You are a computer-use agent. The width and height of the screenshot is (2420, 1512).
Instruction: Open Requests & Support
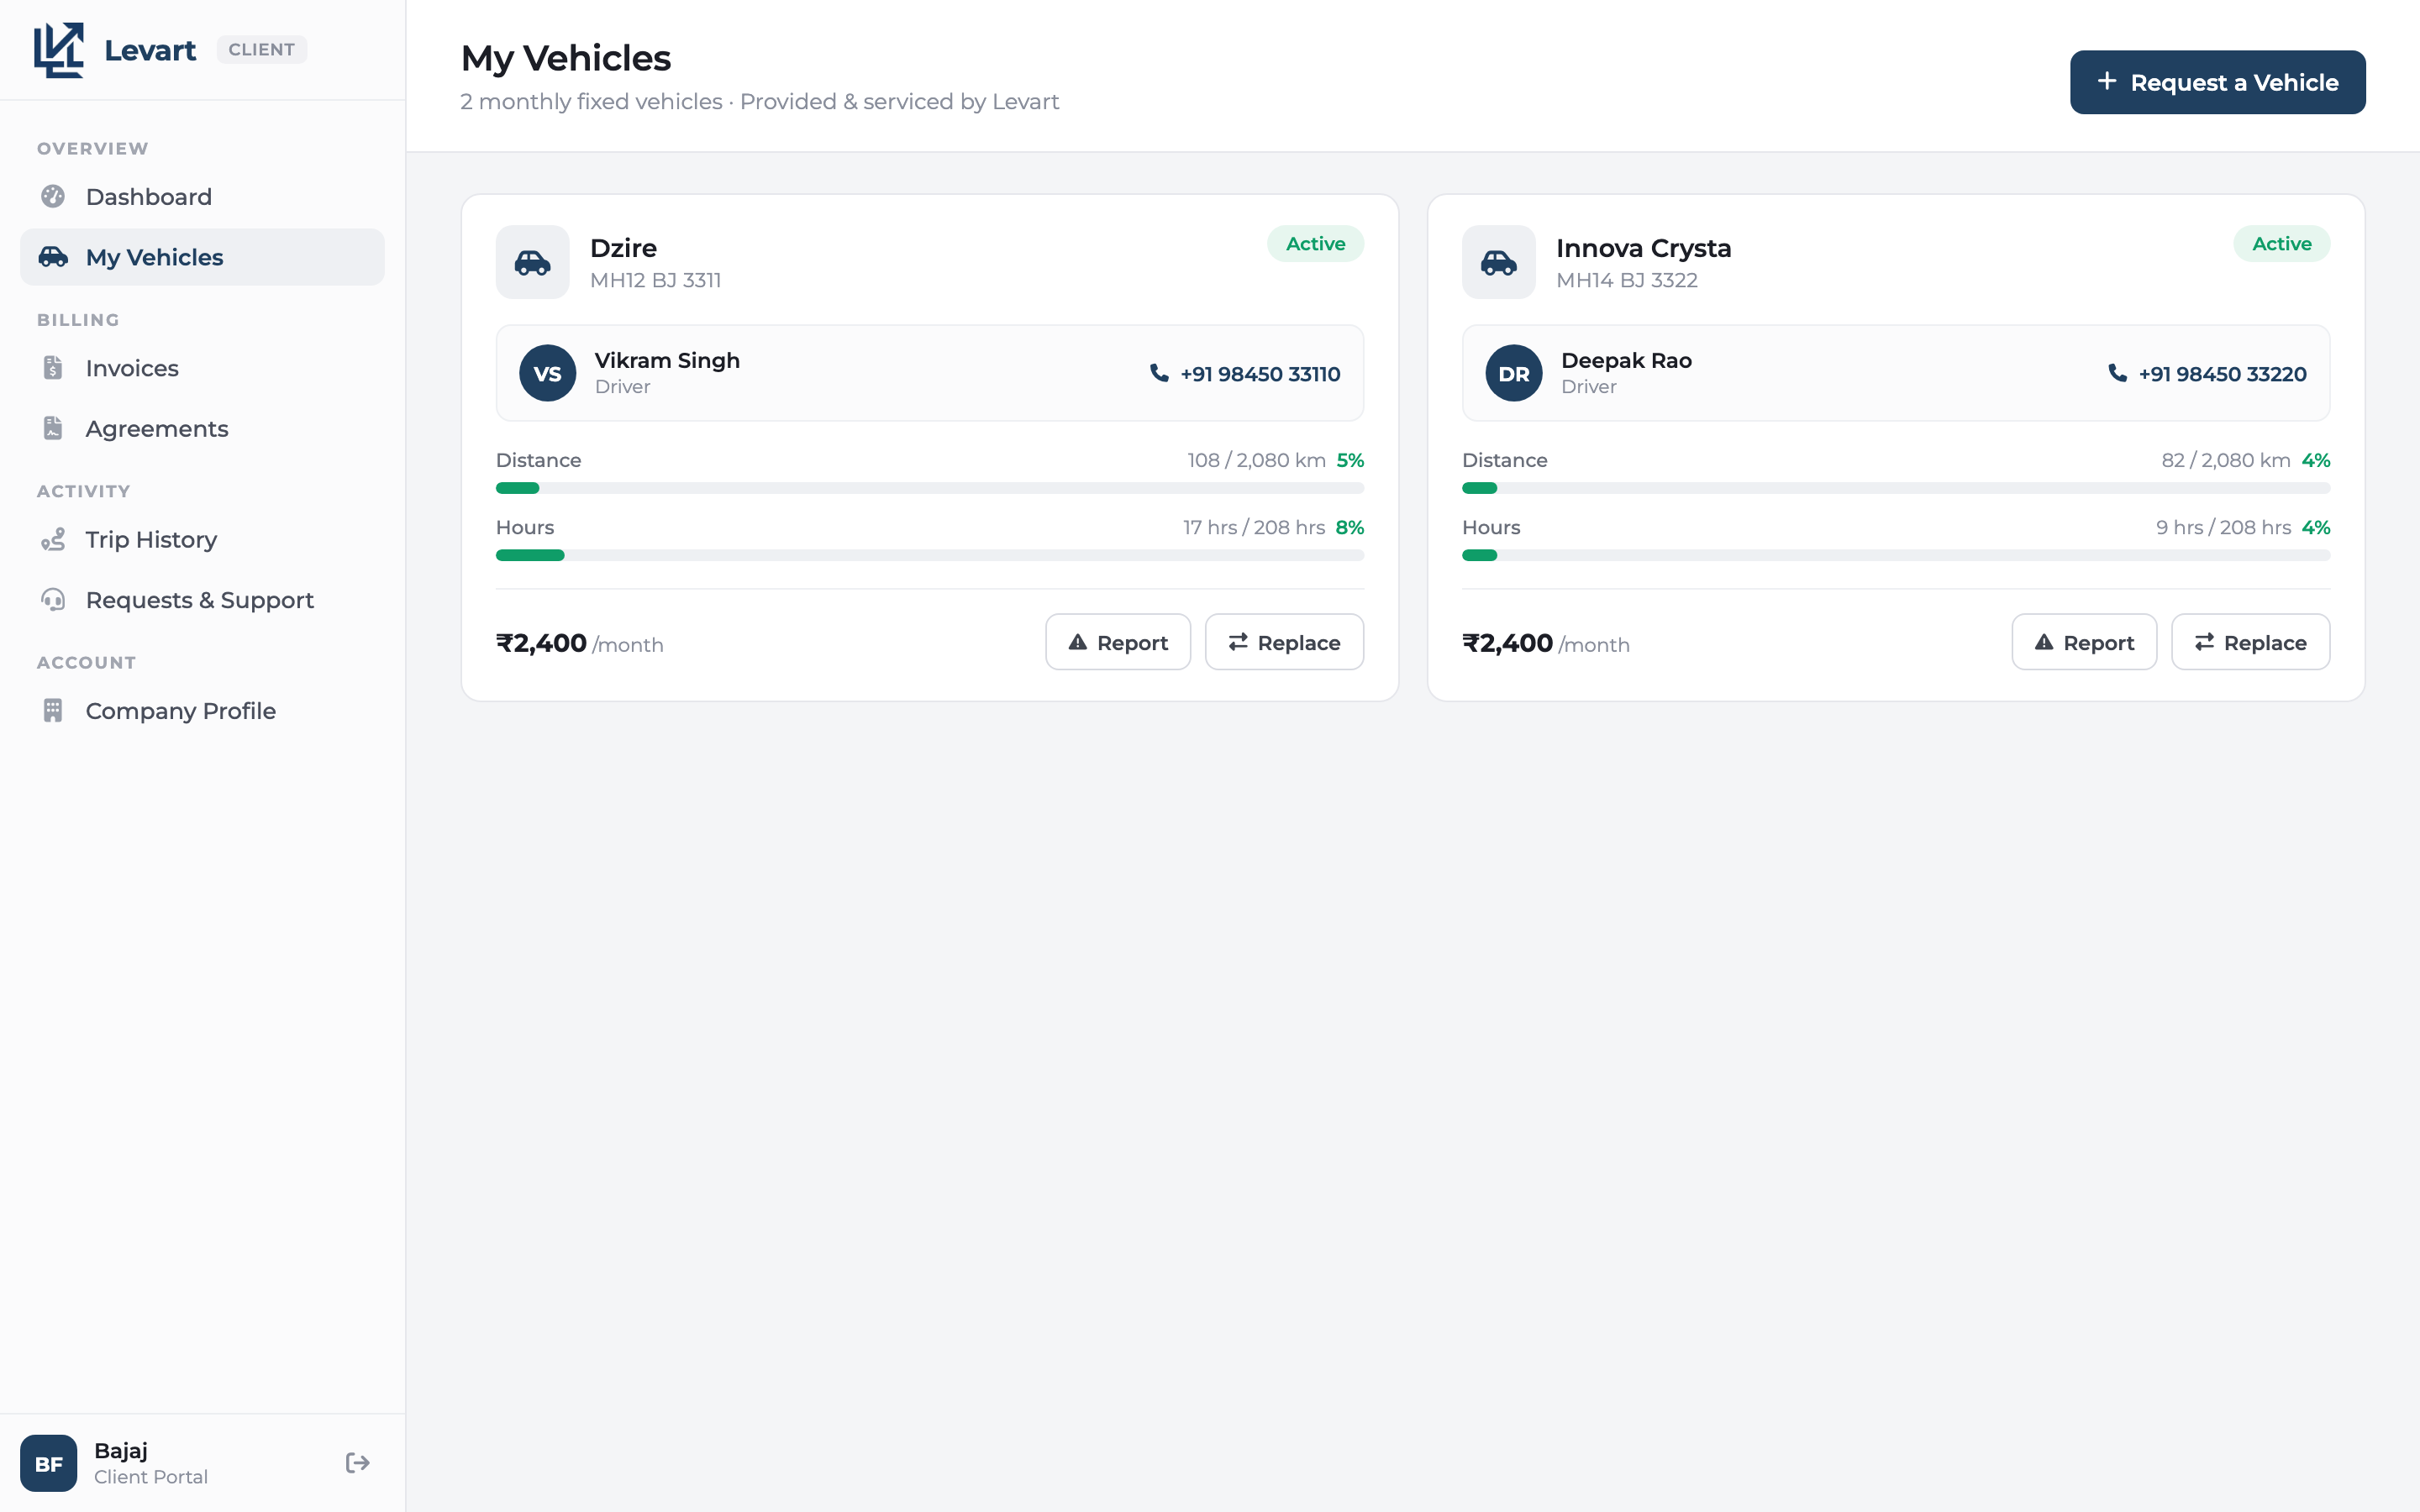pos(202,600)
